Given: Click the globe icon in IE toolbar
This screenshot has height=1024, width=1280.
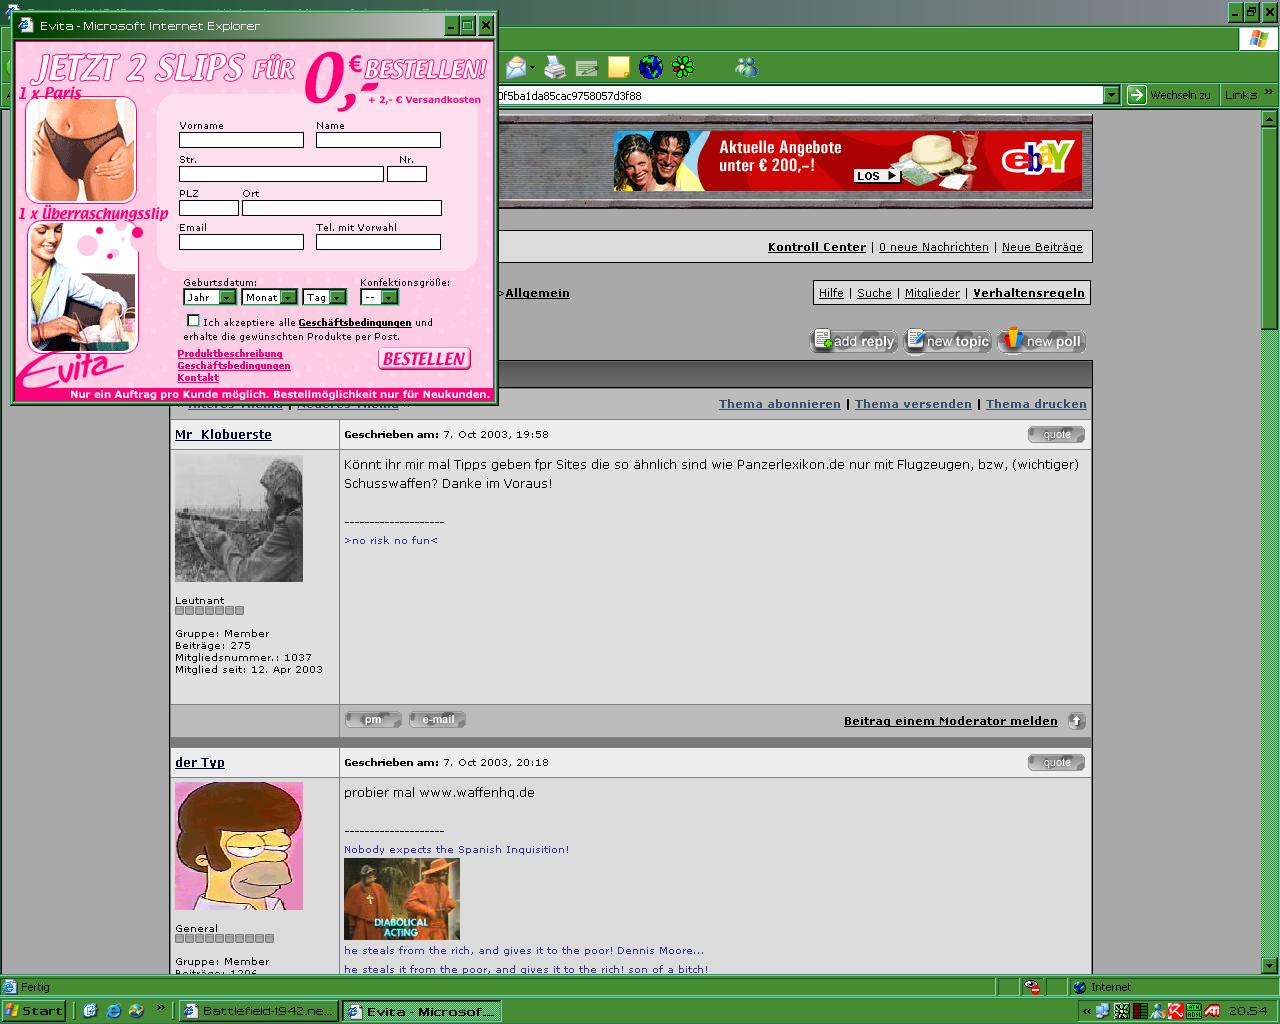Looking at the screenshot, I should 651,68.
